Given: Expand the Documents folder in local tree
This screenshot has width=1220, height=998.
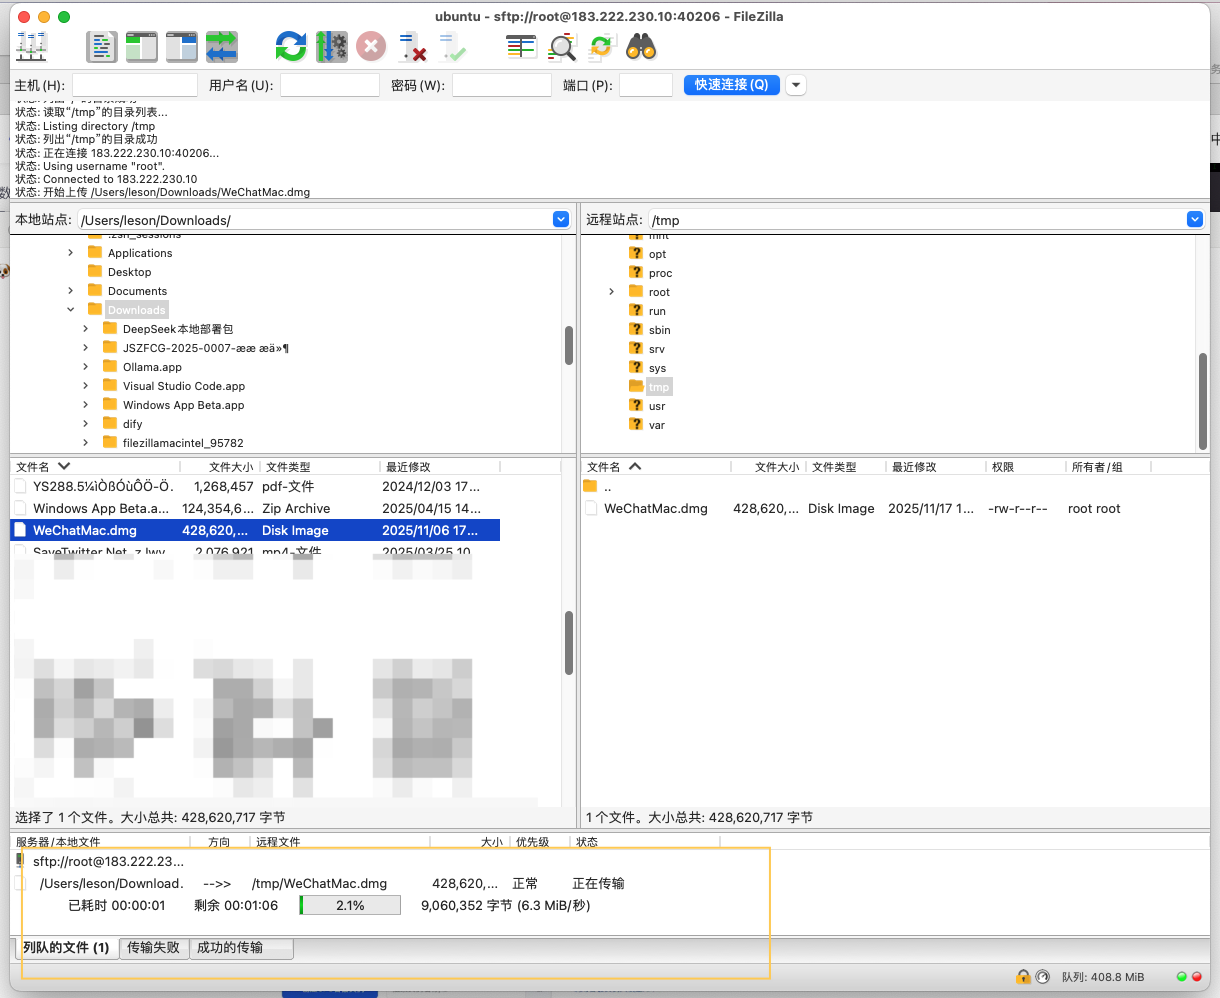Looking at the screenshot, I should (71, 291).
